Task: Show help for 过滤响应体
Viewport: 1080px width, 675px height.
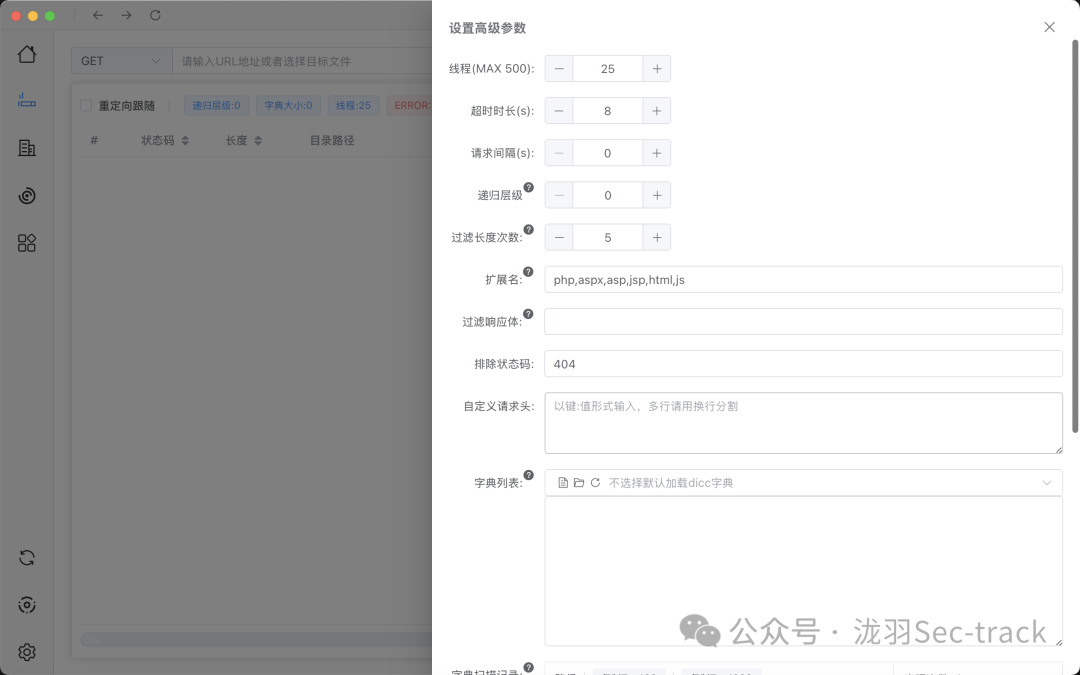Action: point(528,314)
